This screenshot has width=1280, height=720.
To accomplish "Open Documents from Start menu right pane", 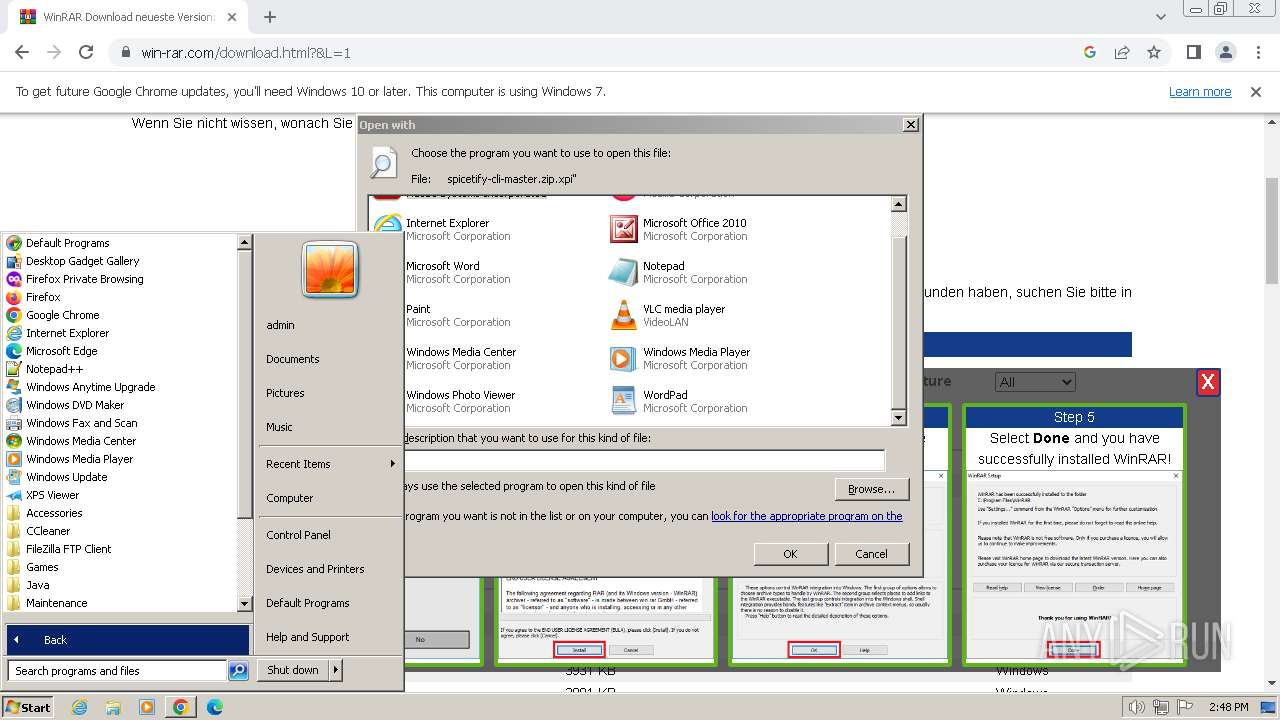I will click(x=293, y=359).
